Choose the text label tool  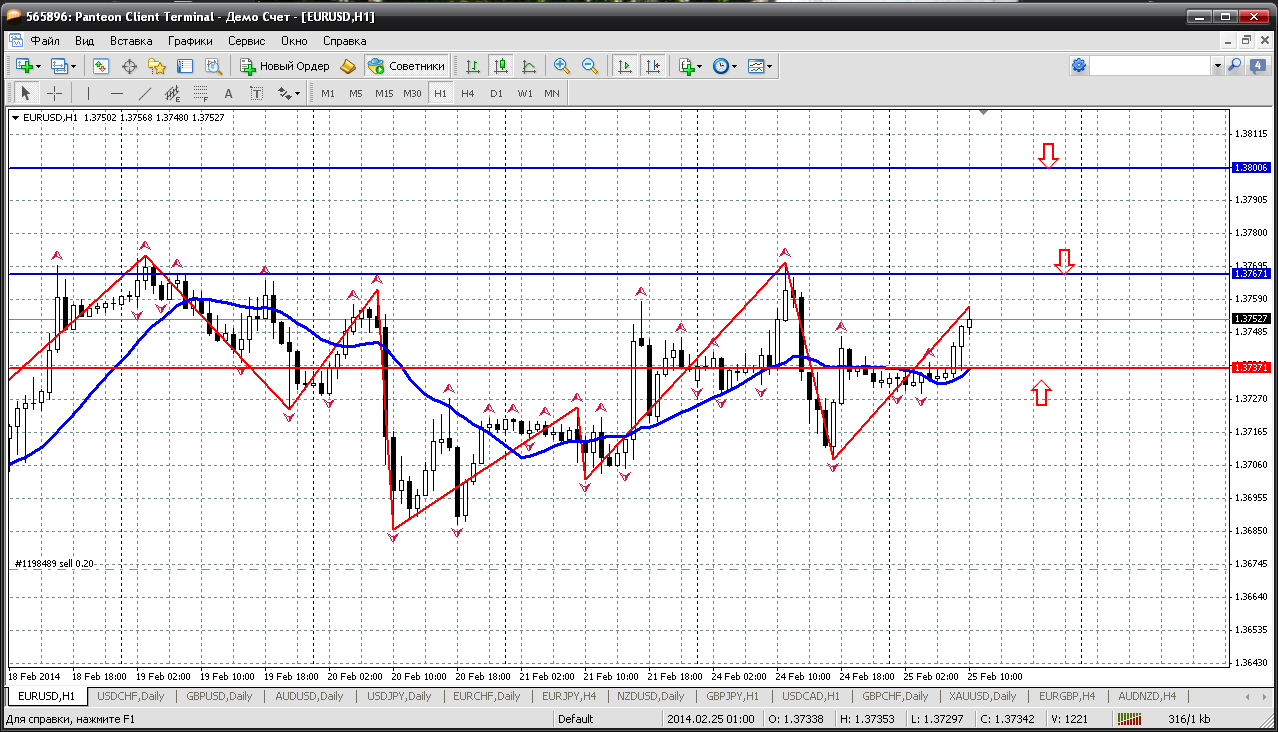[228, 93]
